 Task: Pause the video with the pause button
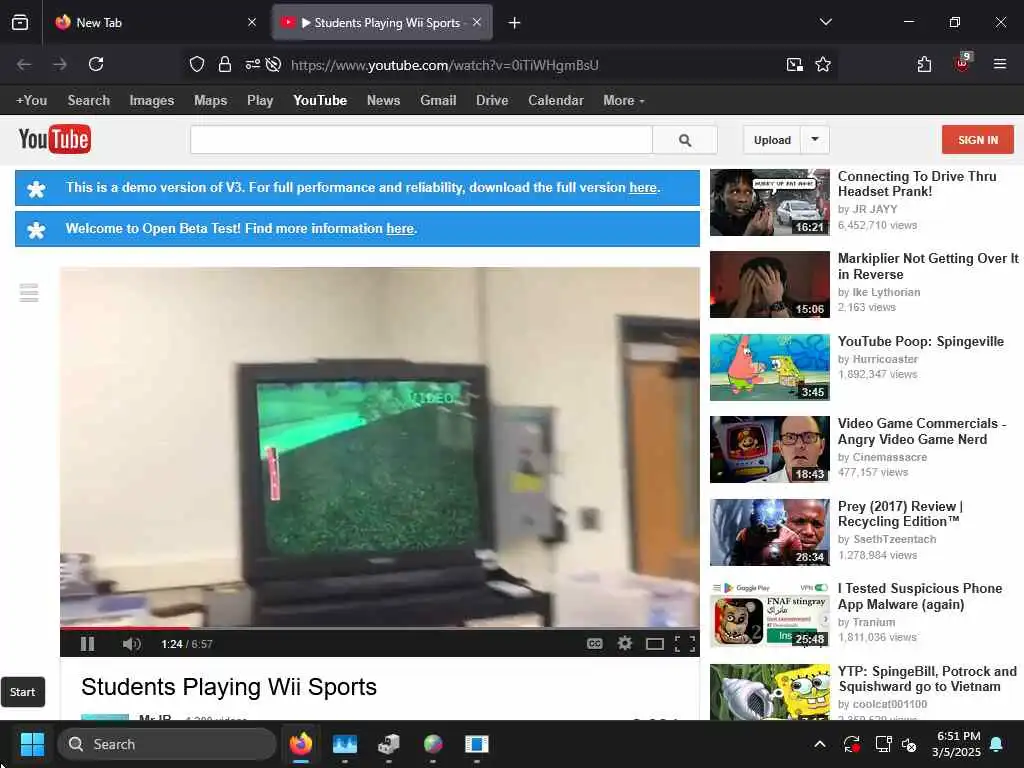point(88,644)
